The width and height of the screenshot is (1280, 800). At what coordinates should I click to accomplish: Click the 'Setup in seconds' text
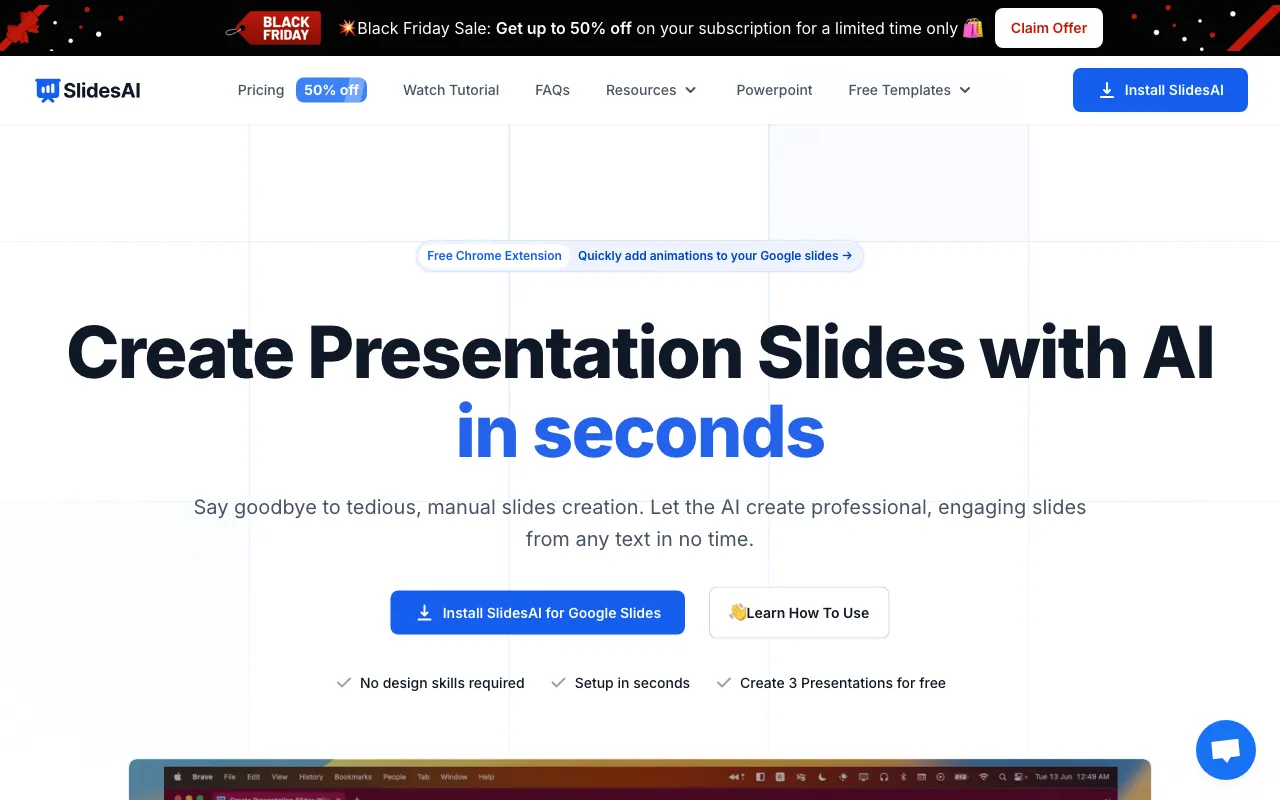pyautogui.click(x=632, y=683)
